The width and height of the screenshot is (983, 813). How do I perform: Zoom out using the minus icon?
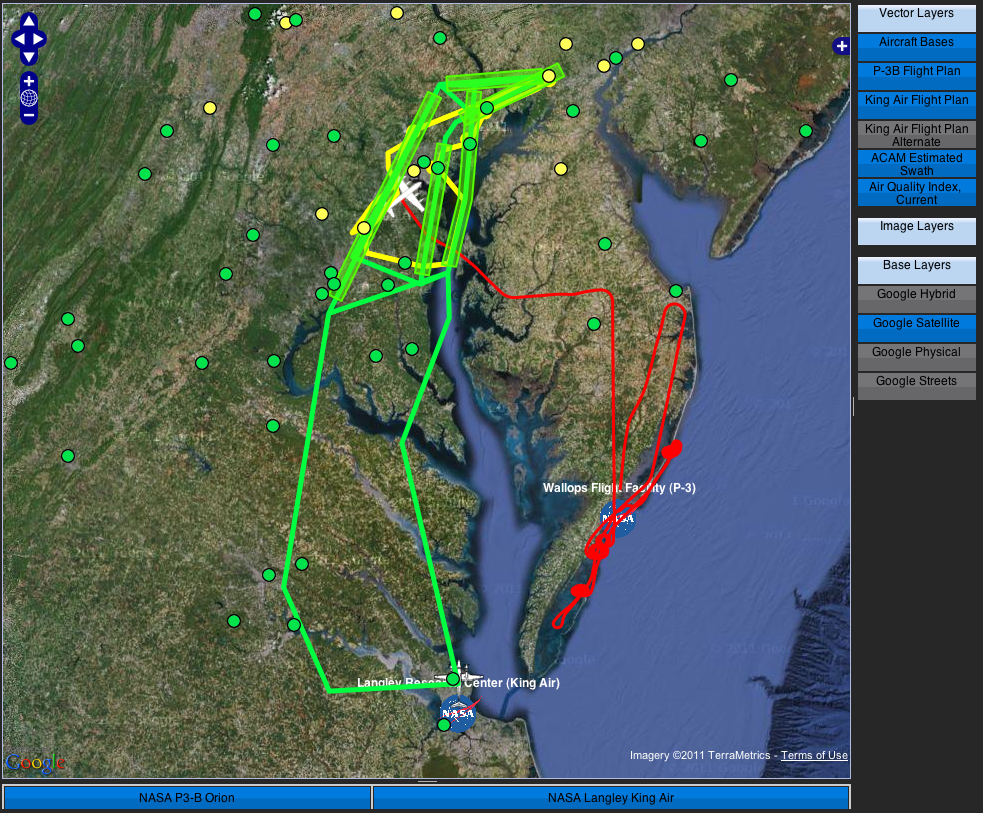click(29, 115)
